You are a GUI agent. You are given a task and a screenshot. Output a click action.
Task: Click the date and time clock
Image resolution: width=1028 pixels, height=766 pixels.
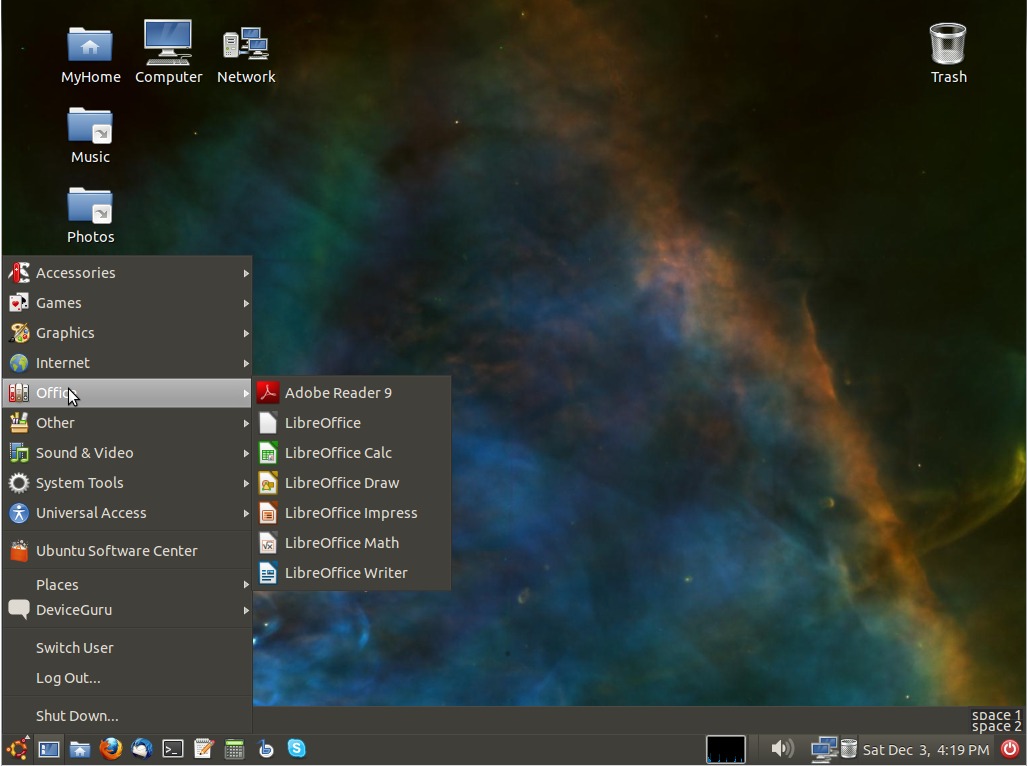926,749
